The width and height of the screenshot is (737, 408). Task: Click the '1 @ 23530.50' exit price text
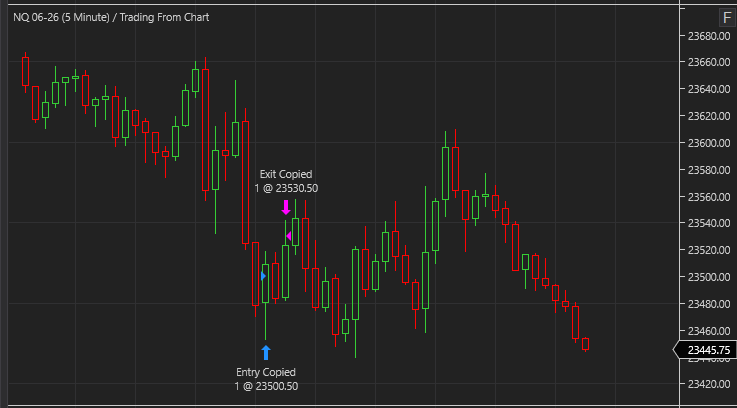click(286, 188)
